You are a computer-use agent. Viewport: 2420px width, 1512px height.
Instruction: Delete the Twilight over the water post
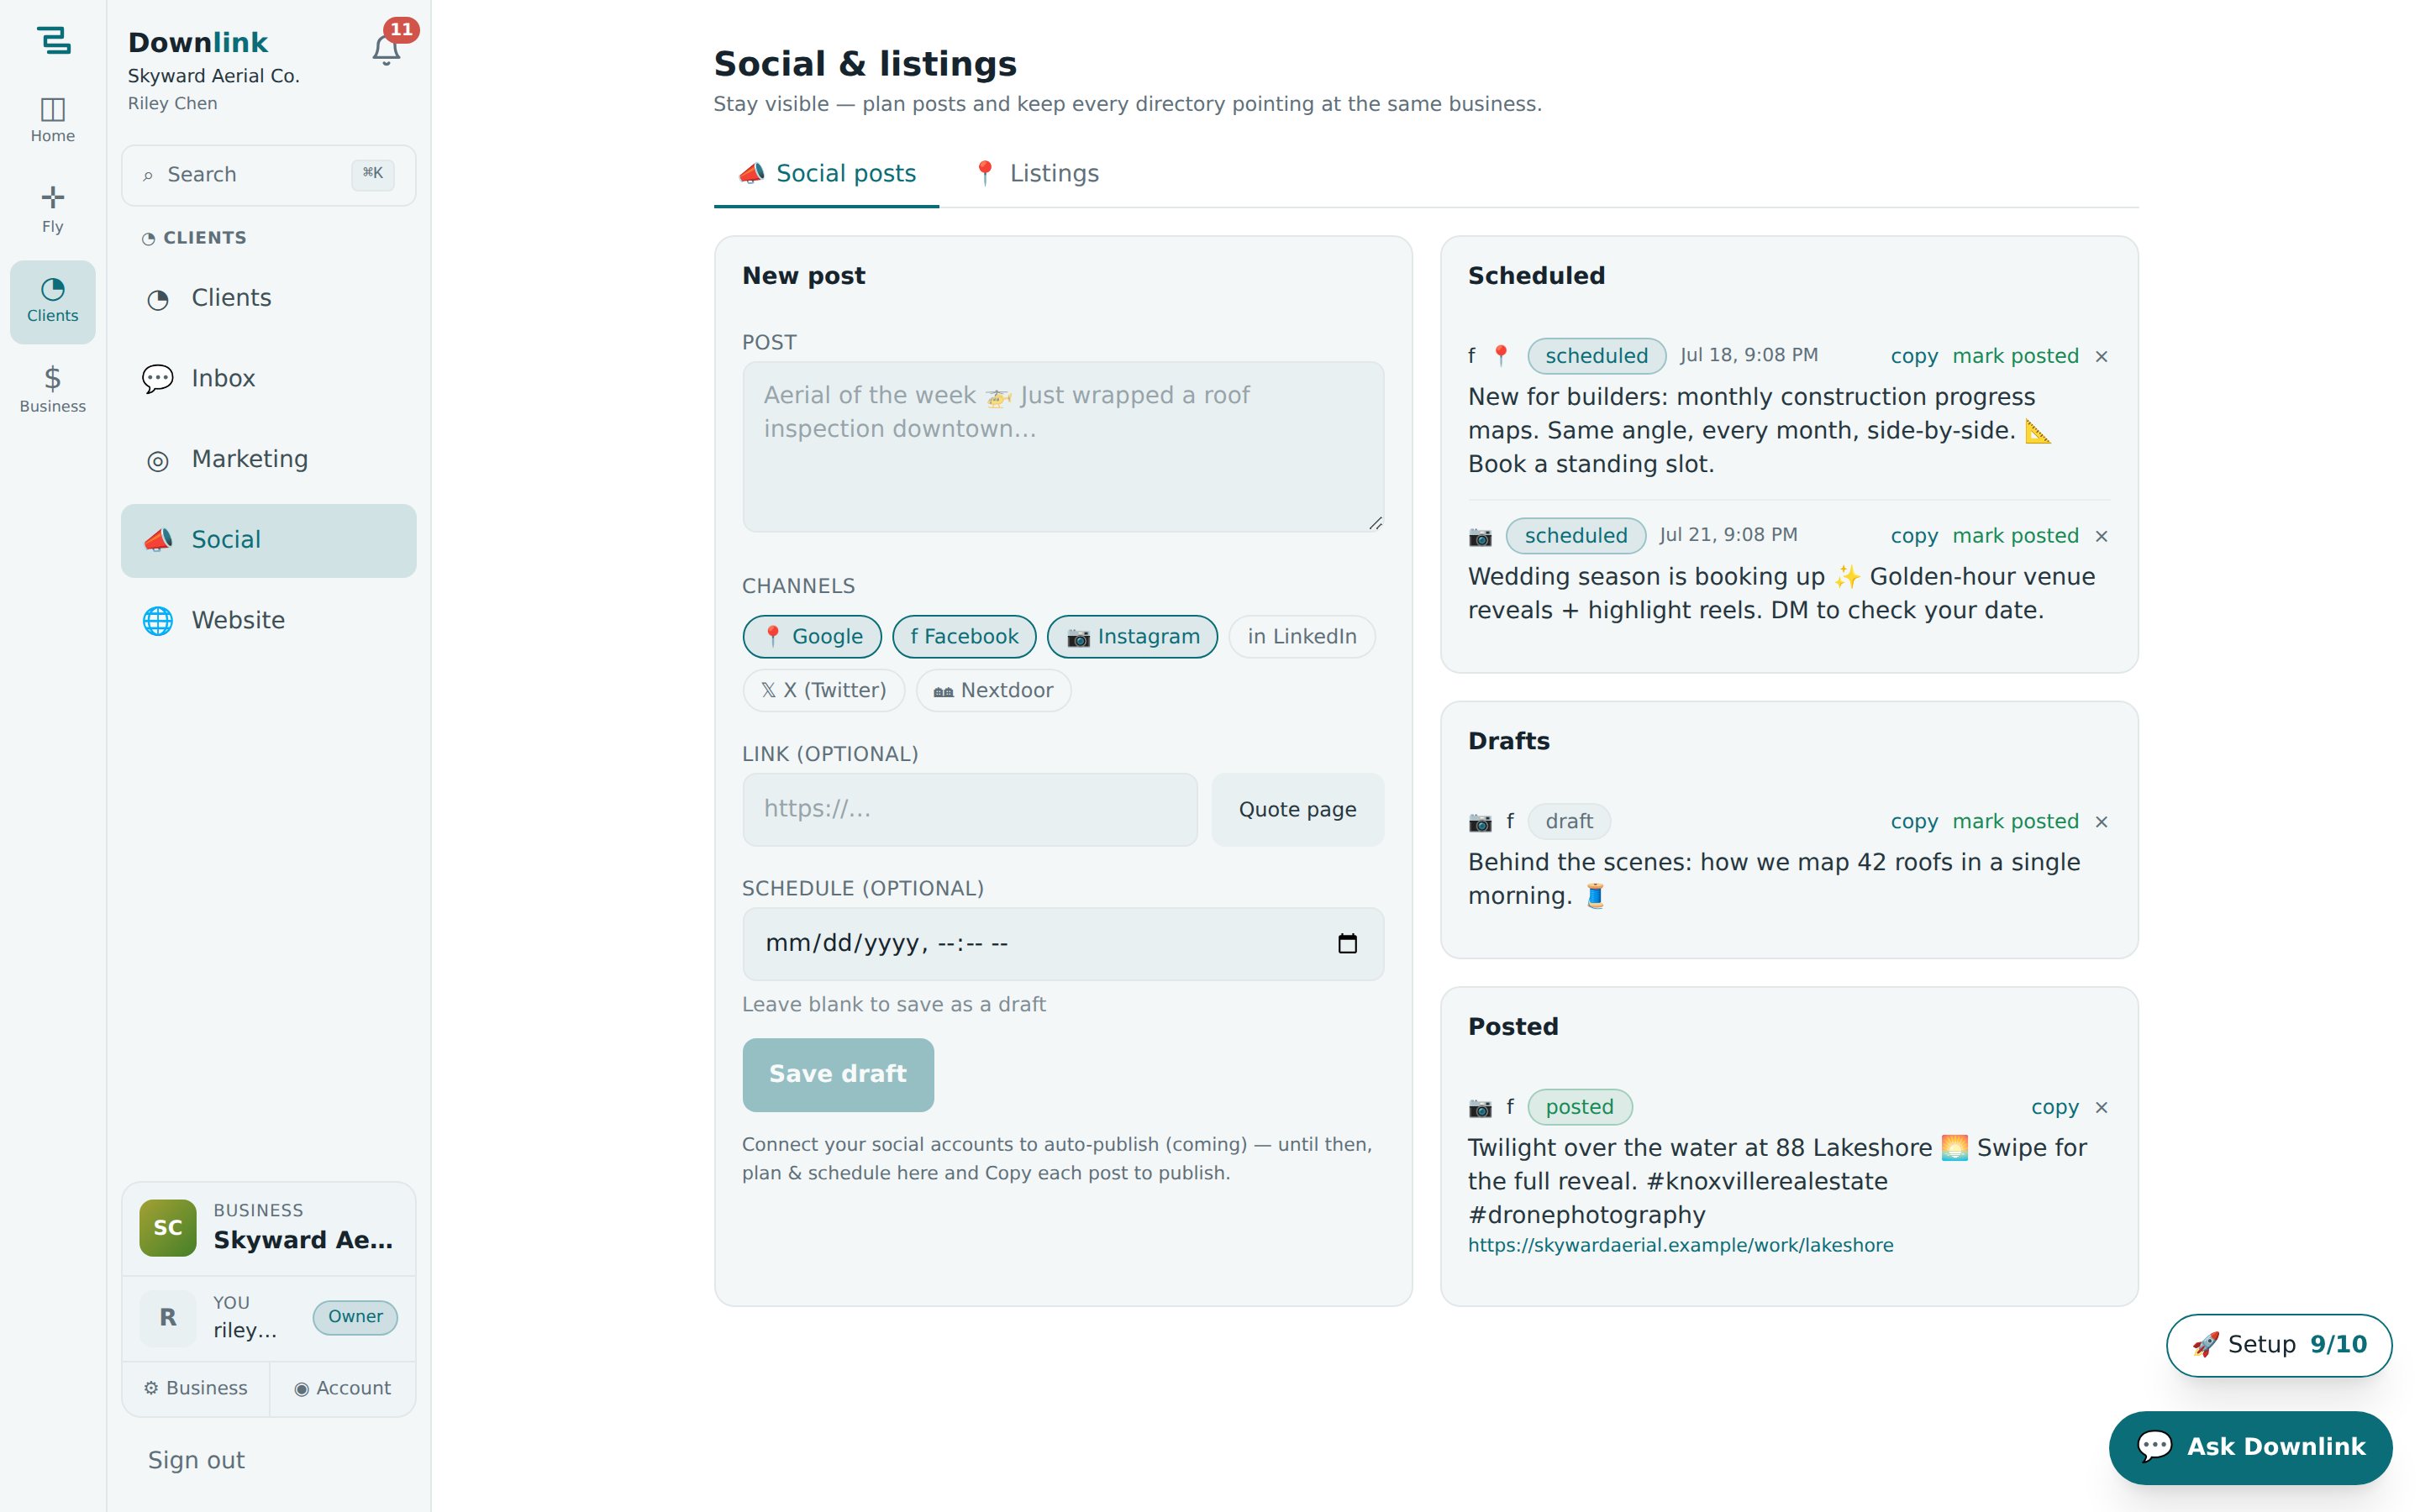[2101, 1108]
